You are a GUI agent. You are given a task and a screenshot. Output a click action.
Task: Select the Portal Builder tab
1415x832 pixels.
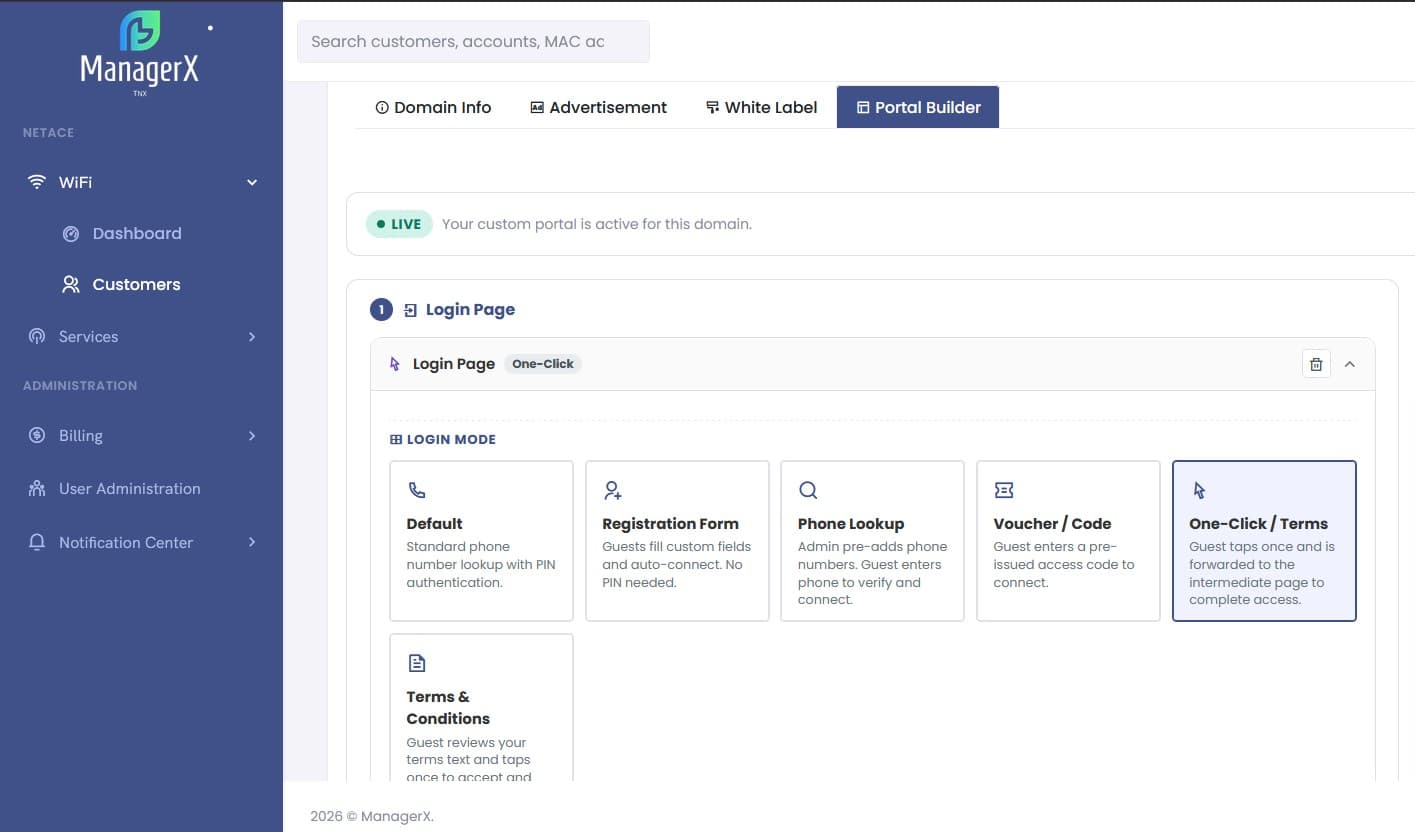click(918, 107)
